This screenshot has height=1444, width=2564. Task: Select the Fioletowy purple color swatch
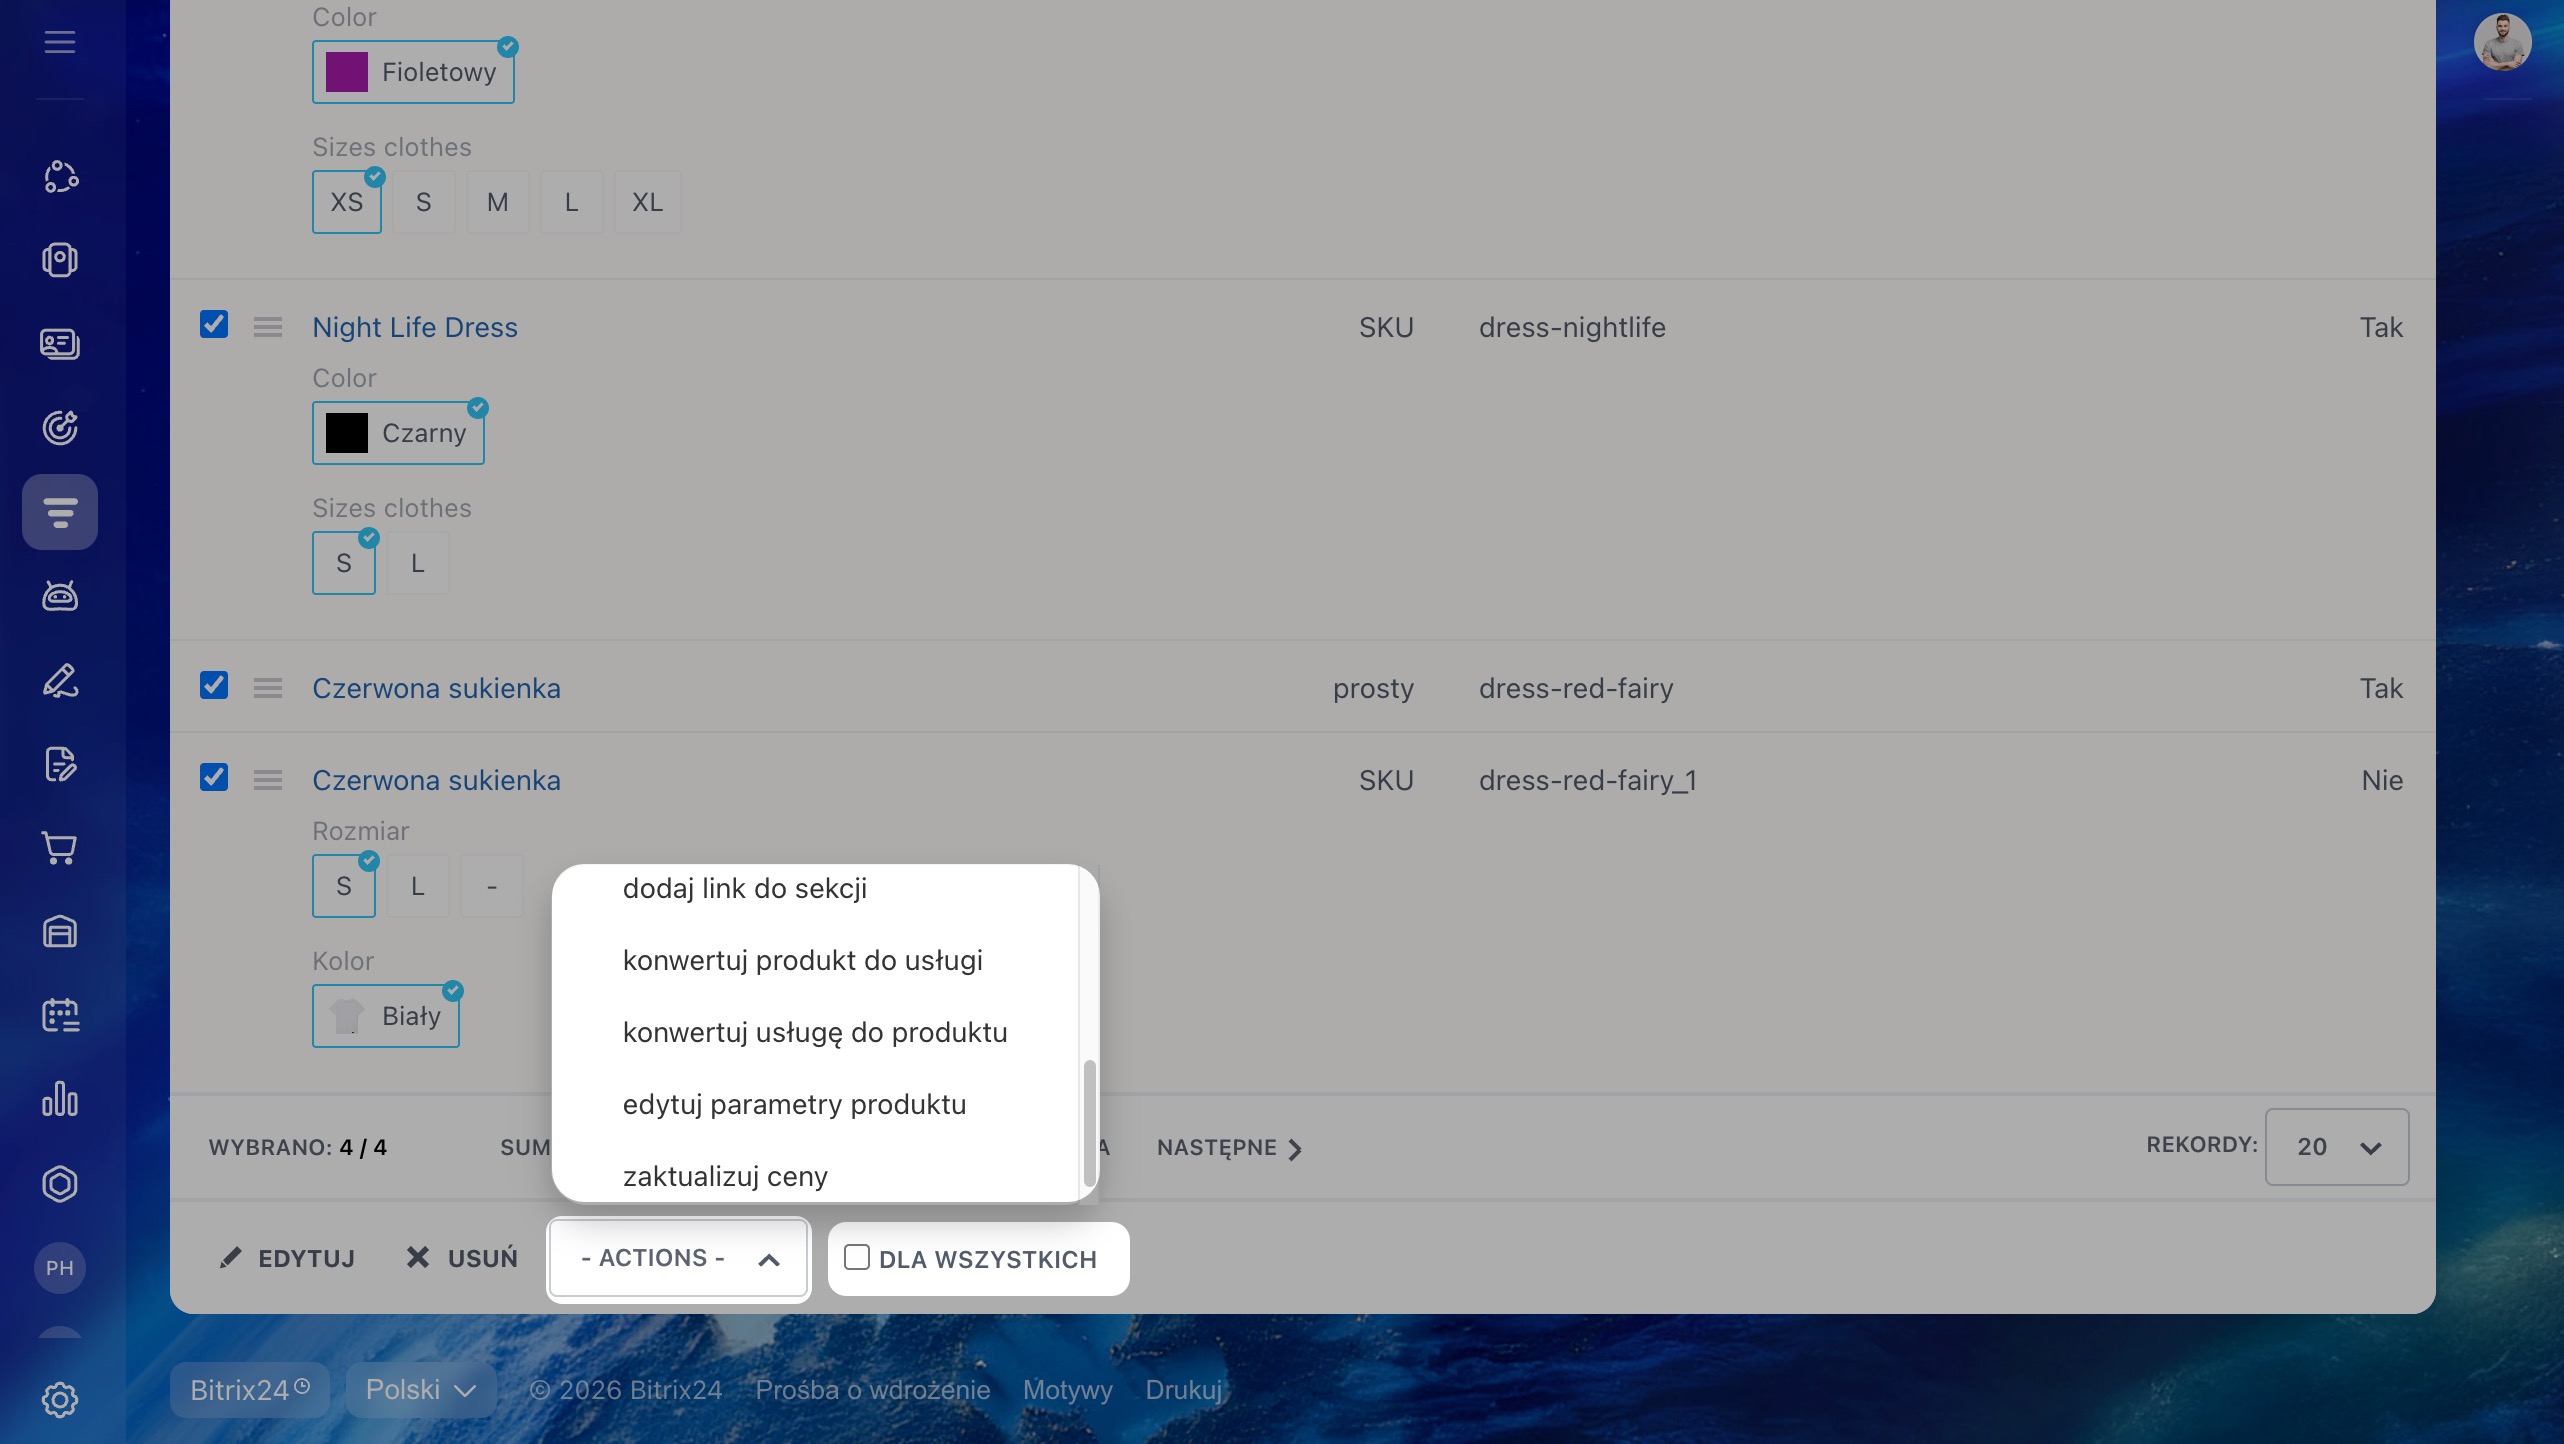click(x=413, y=72)
